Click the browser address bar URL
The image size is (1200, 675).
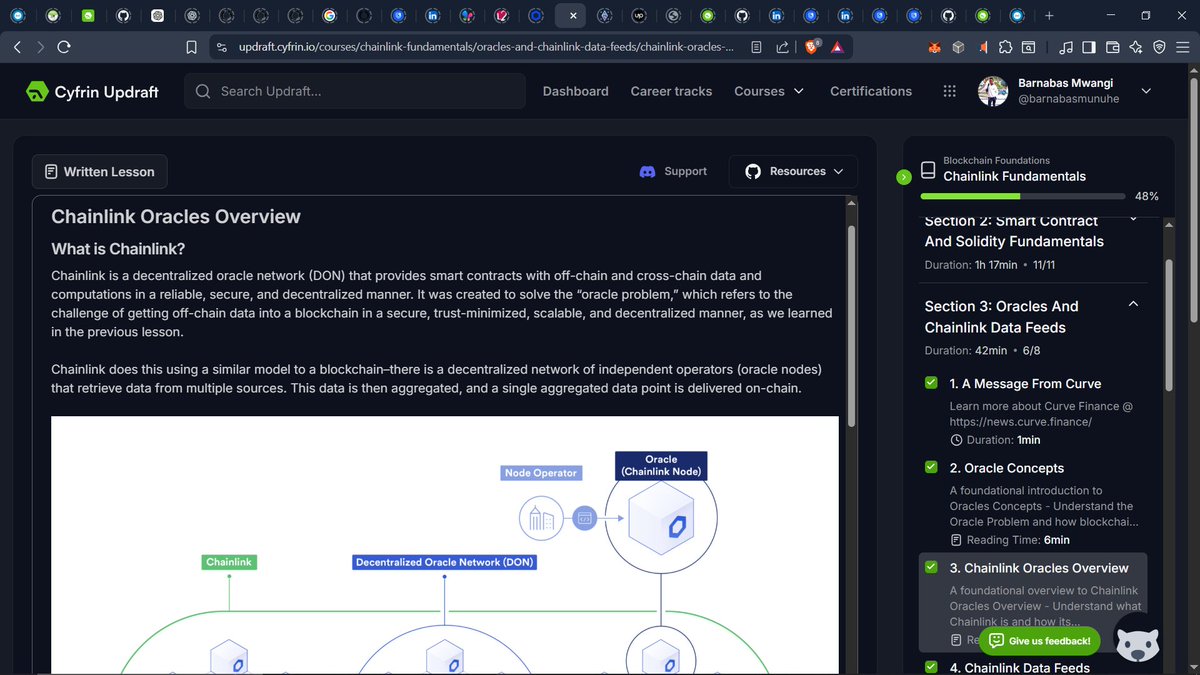coord(486,47)
